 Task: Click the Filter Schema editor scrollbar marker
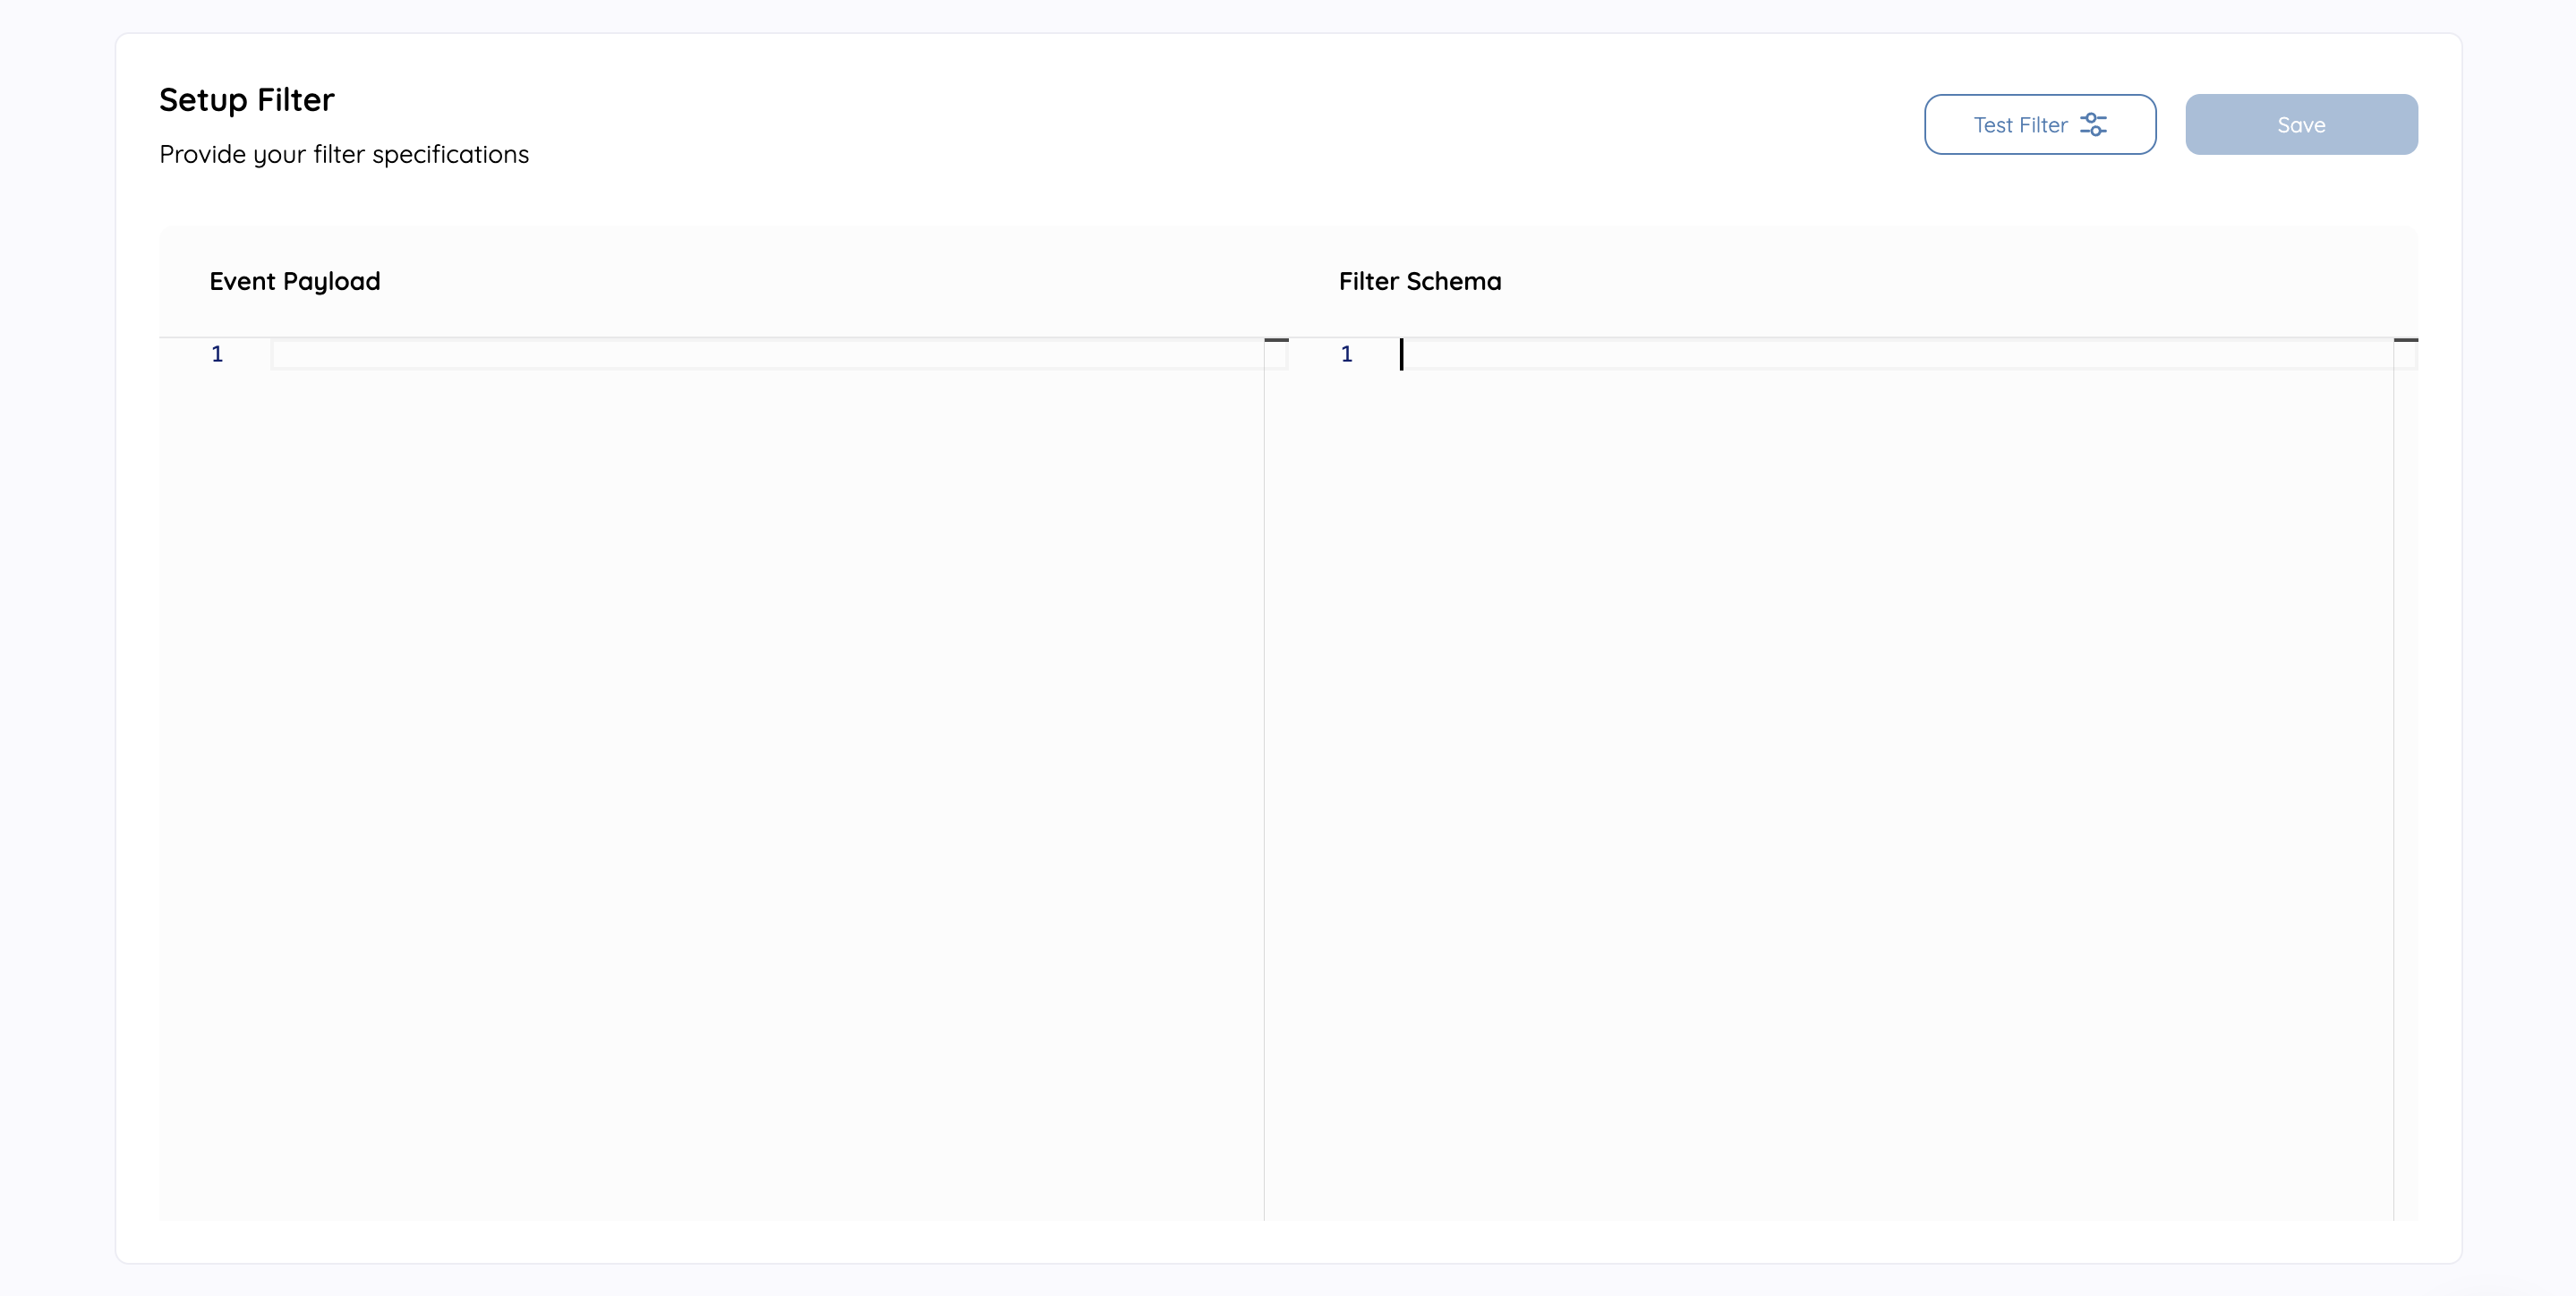pos(2405,341)
